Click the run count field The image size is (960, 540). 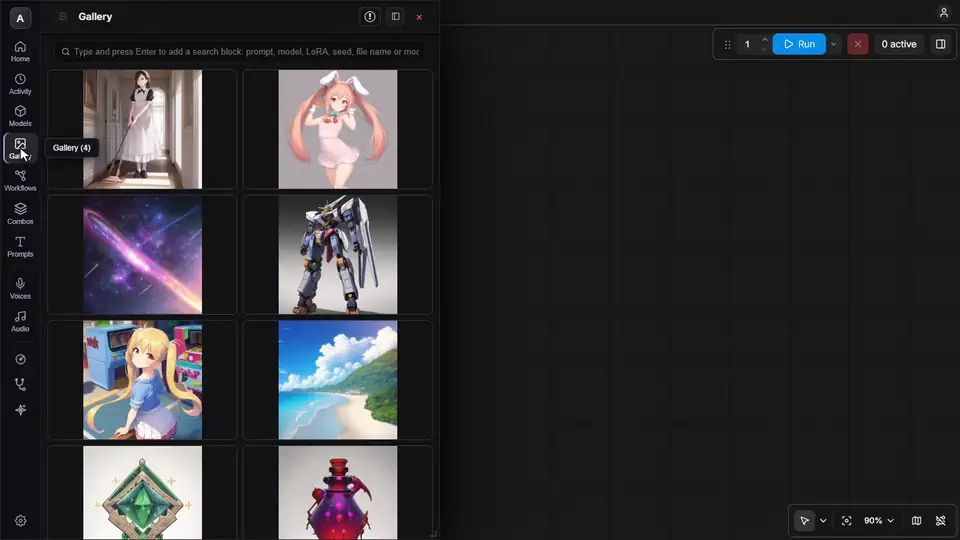click(x=747, y=44)
